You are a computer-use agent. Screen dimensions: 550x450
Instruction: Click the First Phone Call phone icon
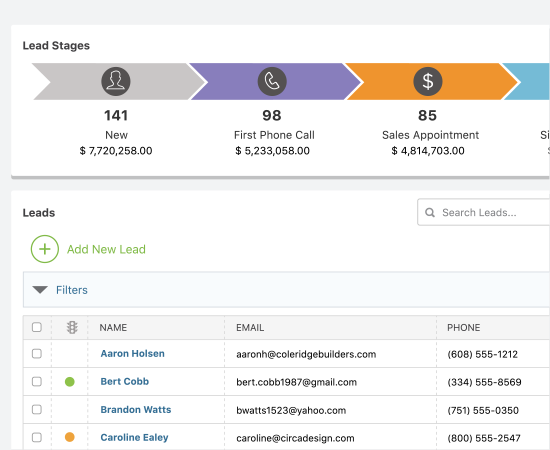click(272, 81)
